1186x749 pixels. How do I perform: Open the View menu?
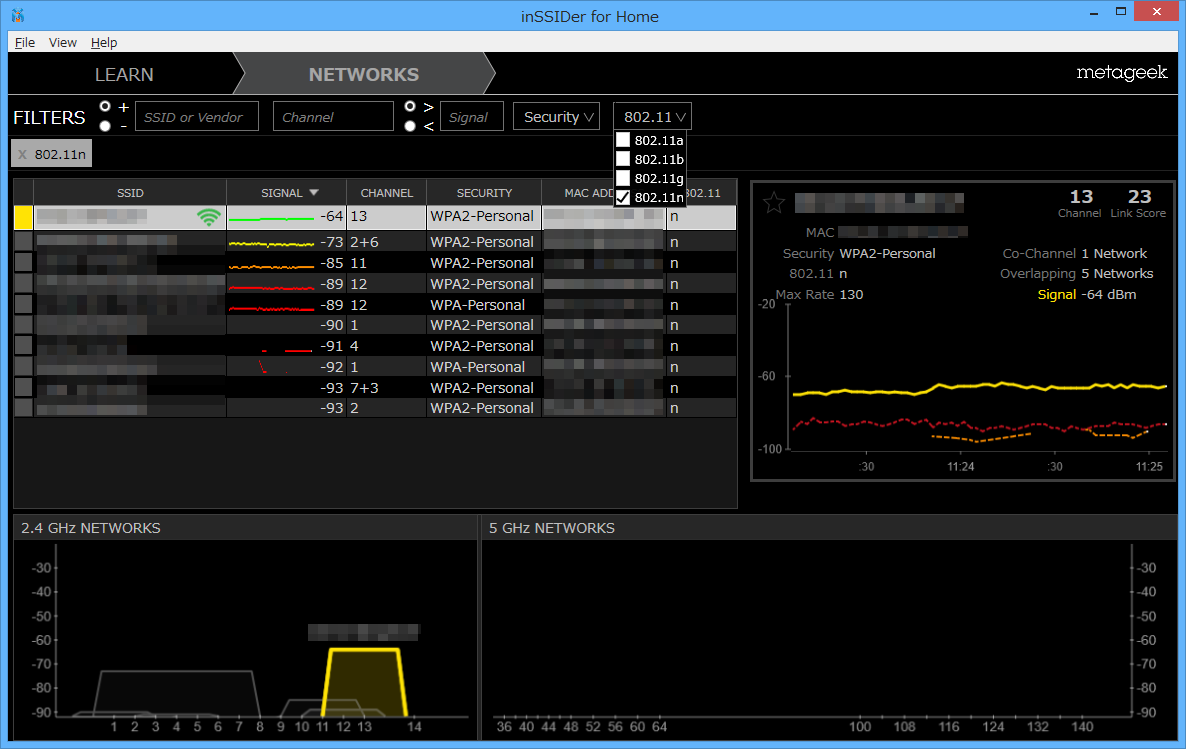(x=63, y=42)
